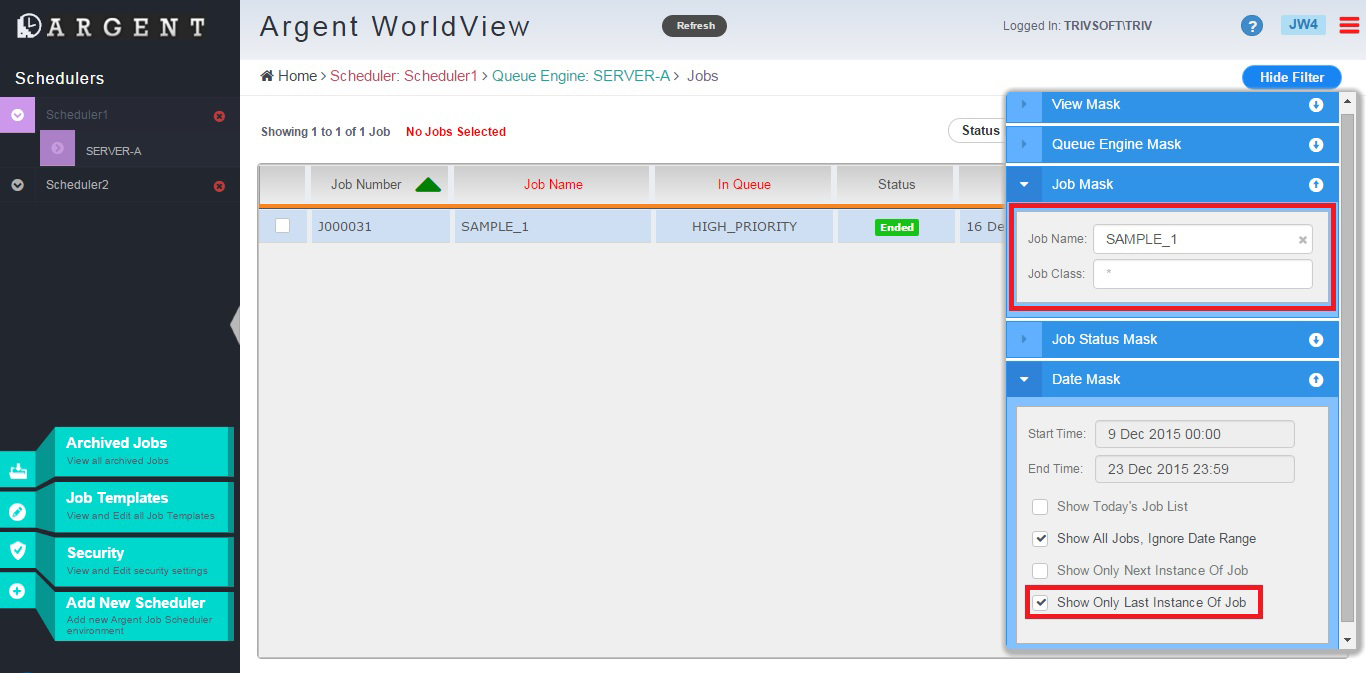Enable Show Today's Job List checkbox
This screenshot has height=673, width=1366.
(x=1040, y=507)
